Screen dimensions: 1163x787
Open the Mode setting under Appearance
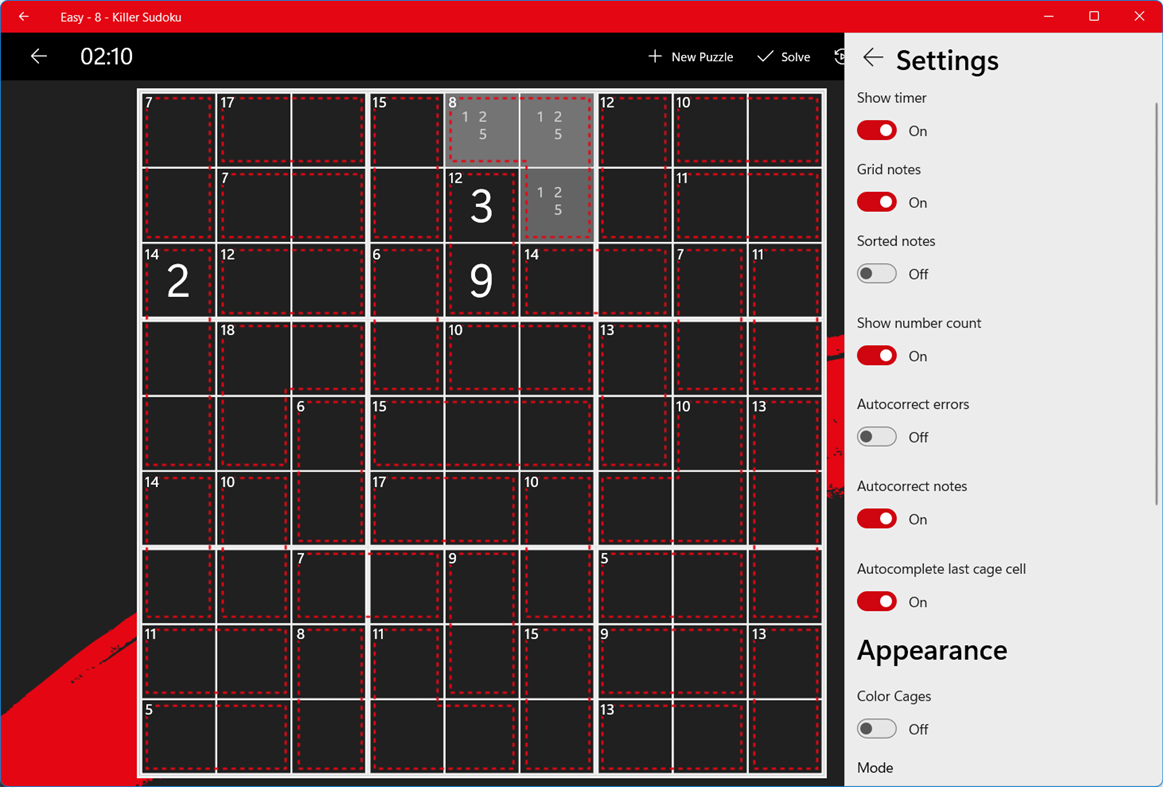(875, 768)
